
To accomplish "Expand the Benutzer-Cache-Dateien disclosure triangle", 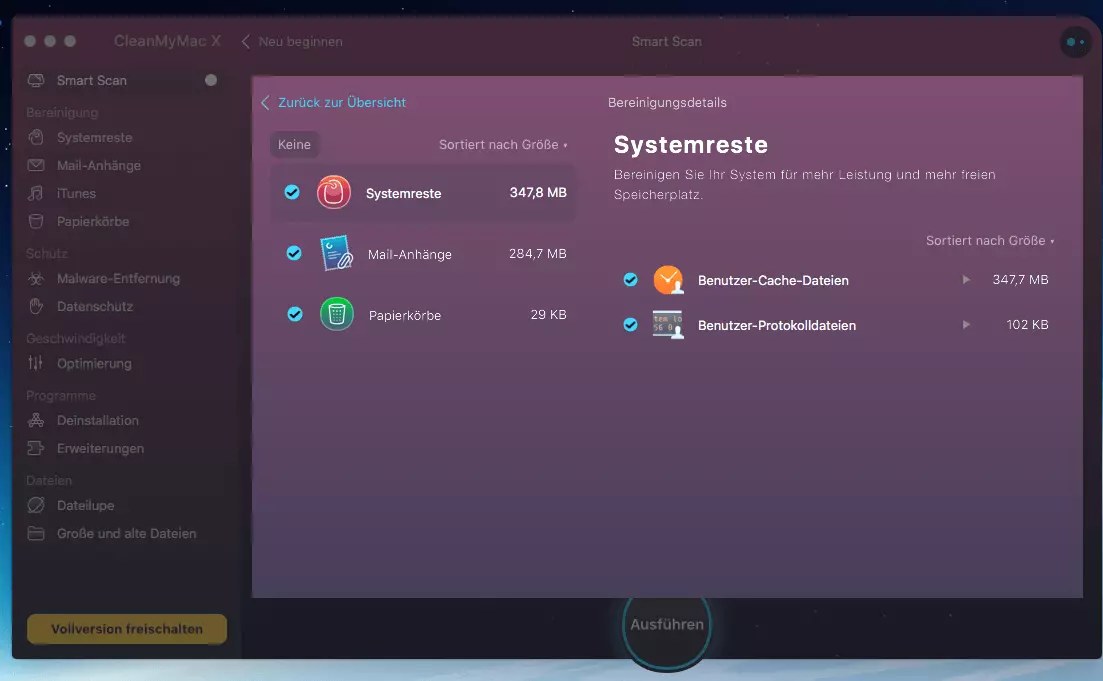I will point(967,279).
